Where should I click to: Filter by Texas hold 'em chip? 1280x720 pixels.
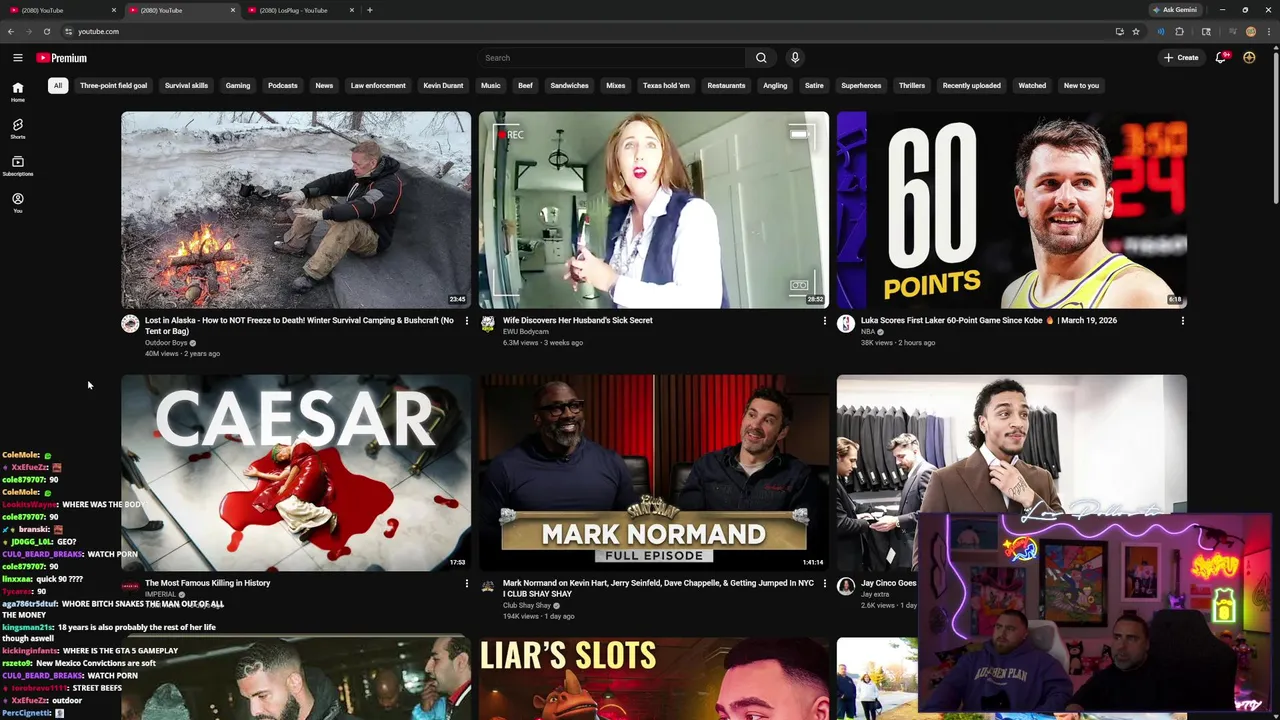666,85
